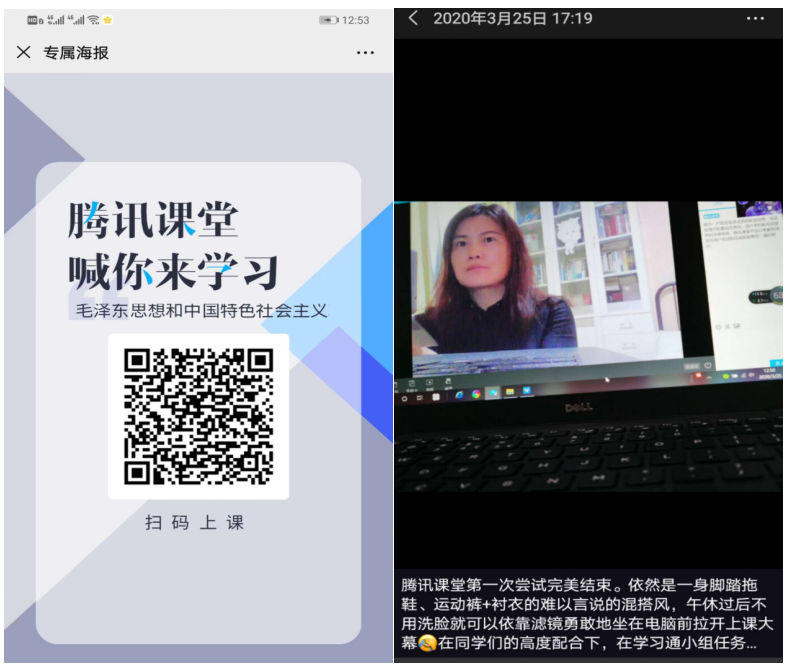Tap the laptop photo in the viewer
Viewport: 792px width, 669px height.
[x=588, y=346]
